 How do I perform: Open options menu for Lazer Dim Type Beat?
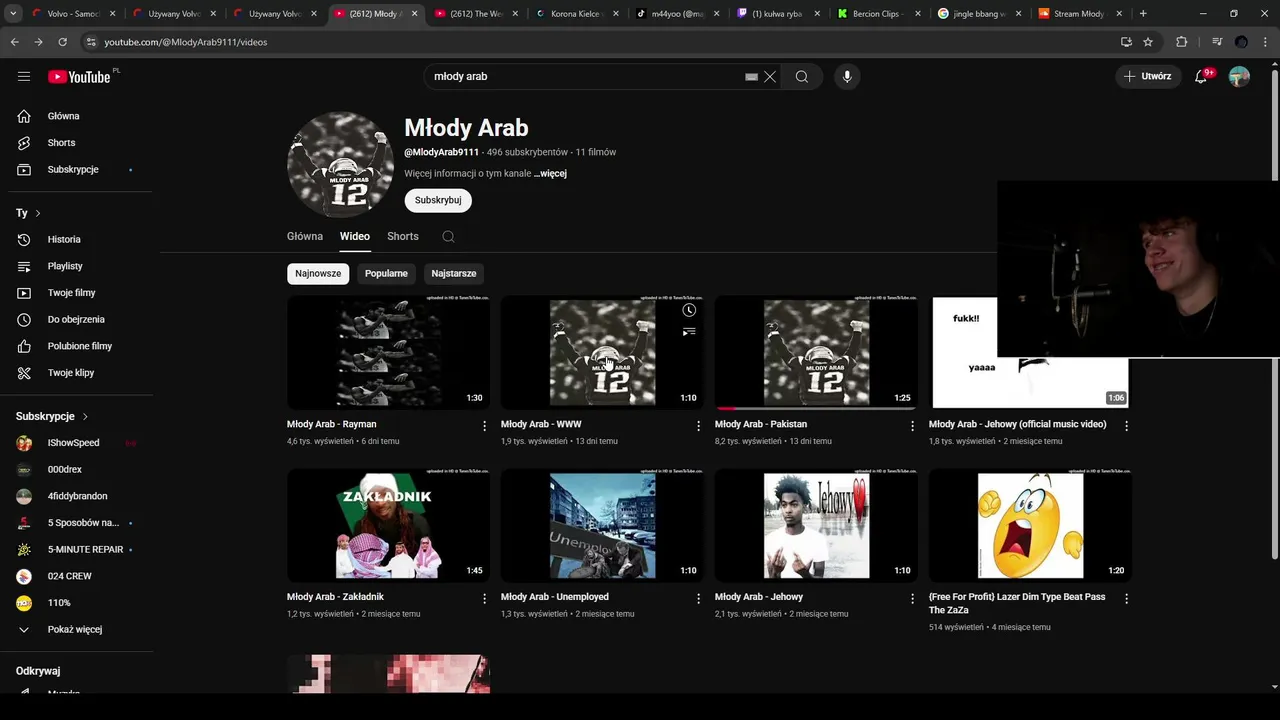click(1127, 599)
